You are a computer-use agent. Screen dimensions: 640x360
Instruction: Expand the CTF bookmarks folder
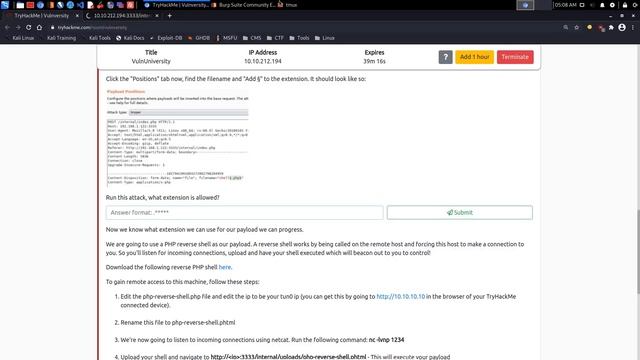[x=275, y=38]
